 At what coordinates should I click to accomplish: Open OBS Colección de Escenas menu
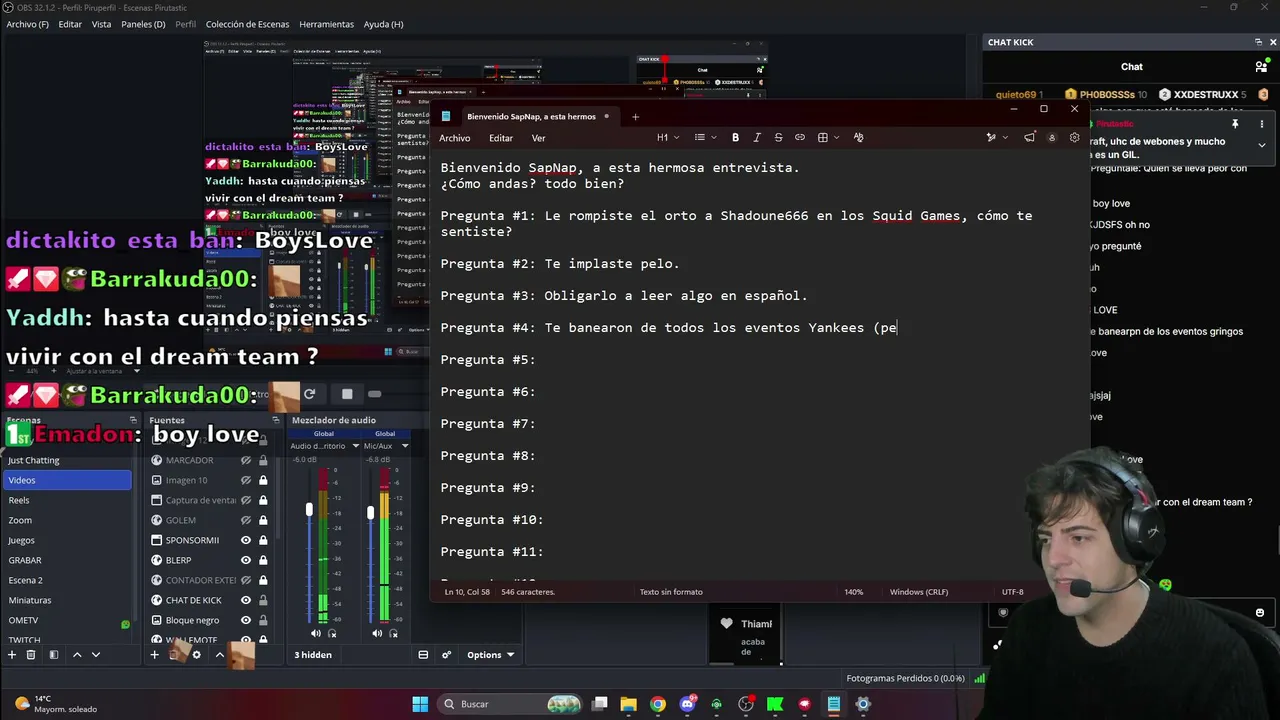pyautogui.click(x=247, y=24)
